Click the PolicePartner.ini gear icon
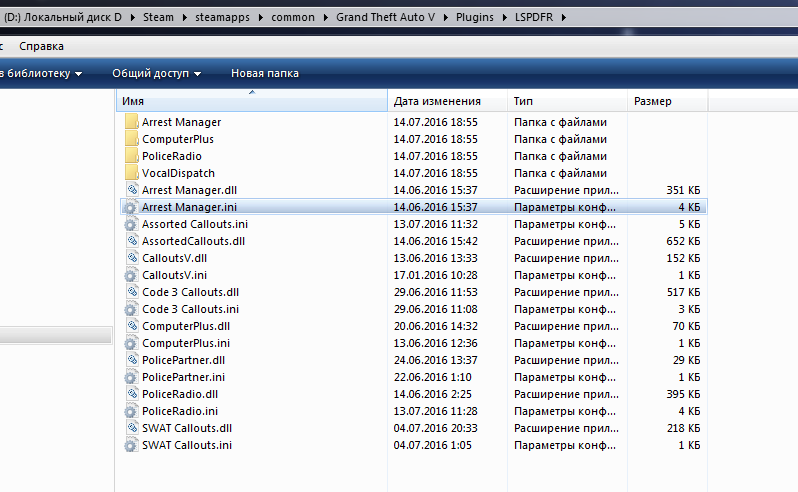The image size is (798, 492). pyautogui.click(x=131, y=377)
